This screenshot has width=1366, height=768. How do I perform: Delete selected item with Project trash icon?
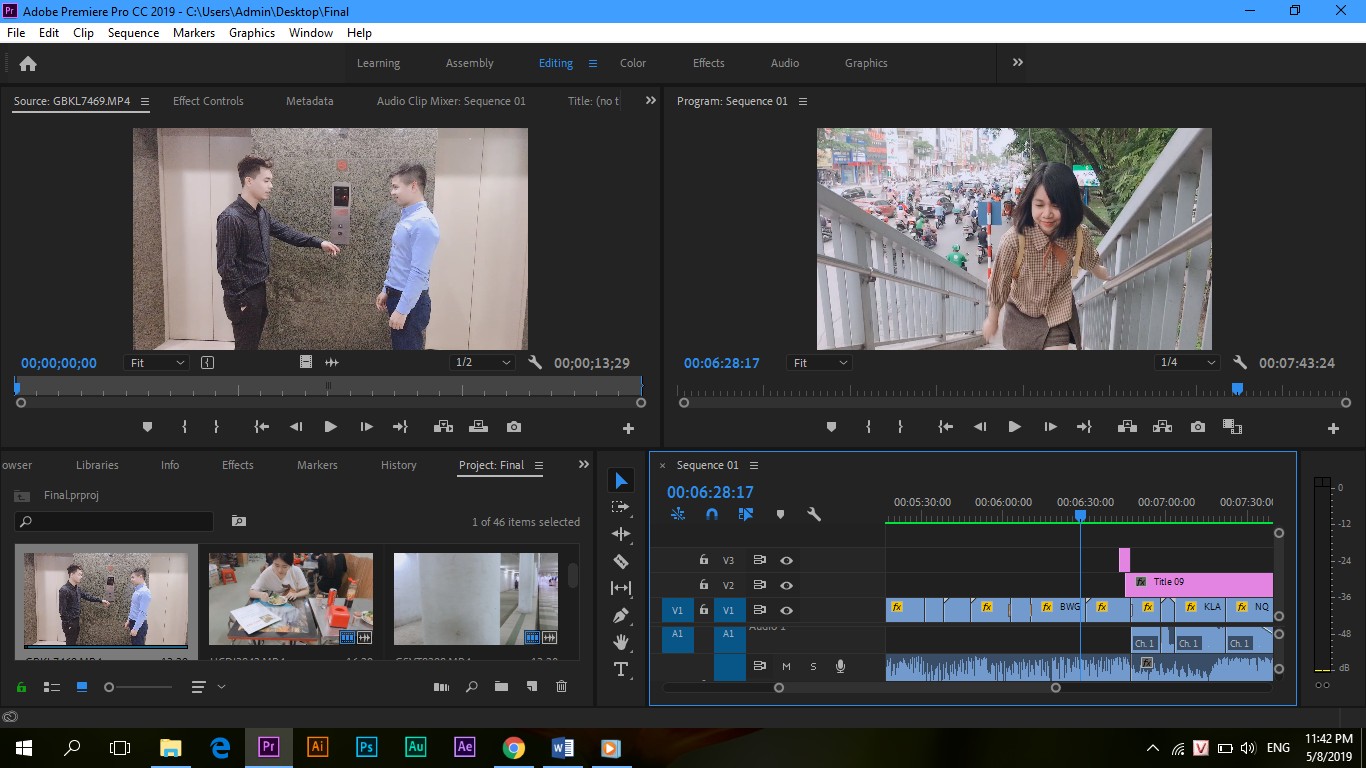point(561,687)
